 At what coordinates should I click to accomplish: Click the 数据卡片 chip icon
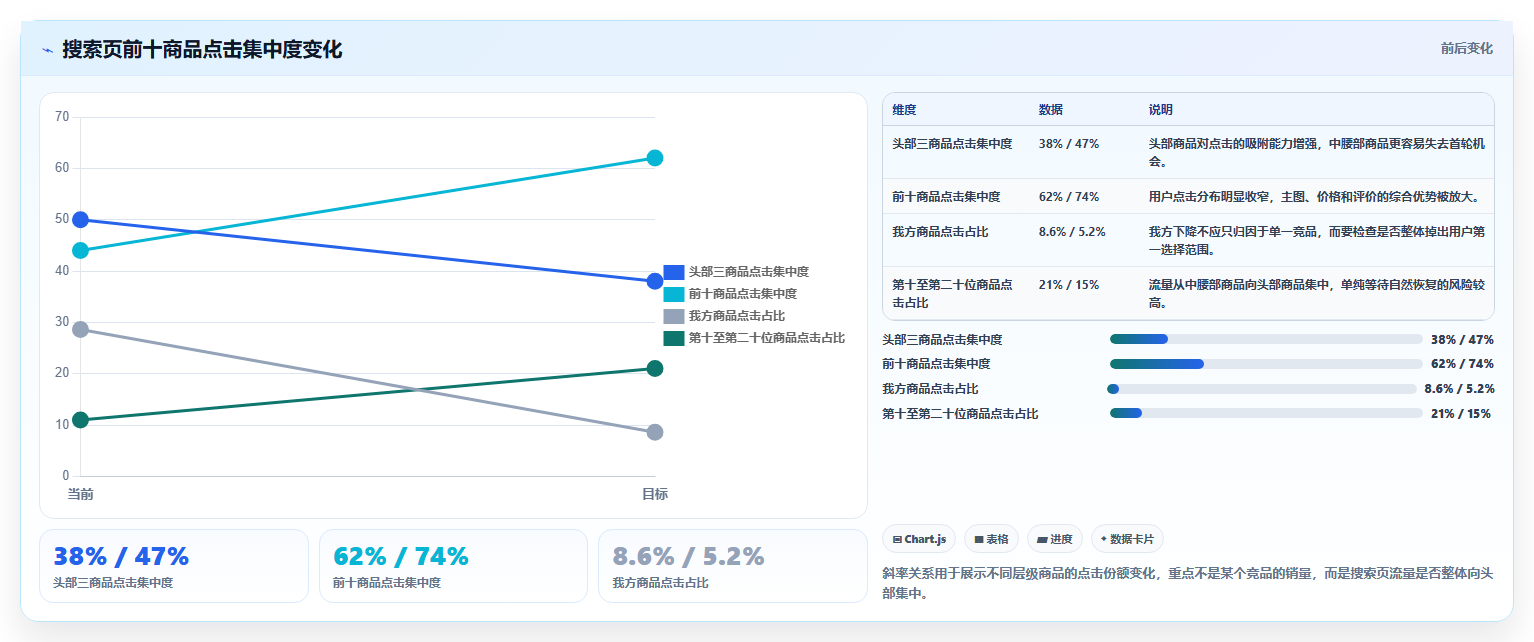click(1104, 539)
